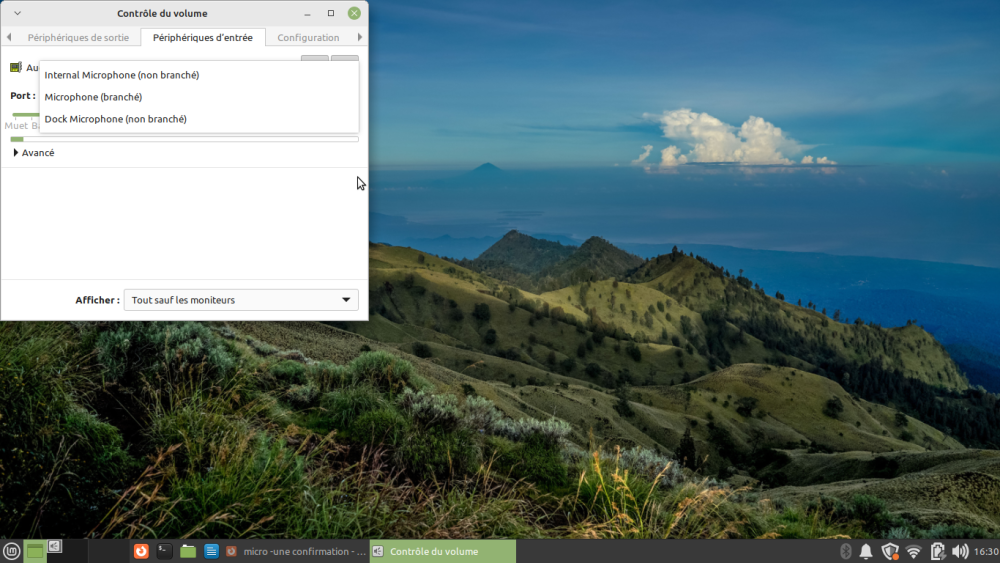The image size is (1000, 563).
Task: Open the Wi-Fi network tray icon
Action: pos(913,551)
